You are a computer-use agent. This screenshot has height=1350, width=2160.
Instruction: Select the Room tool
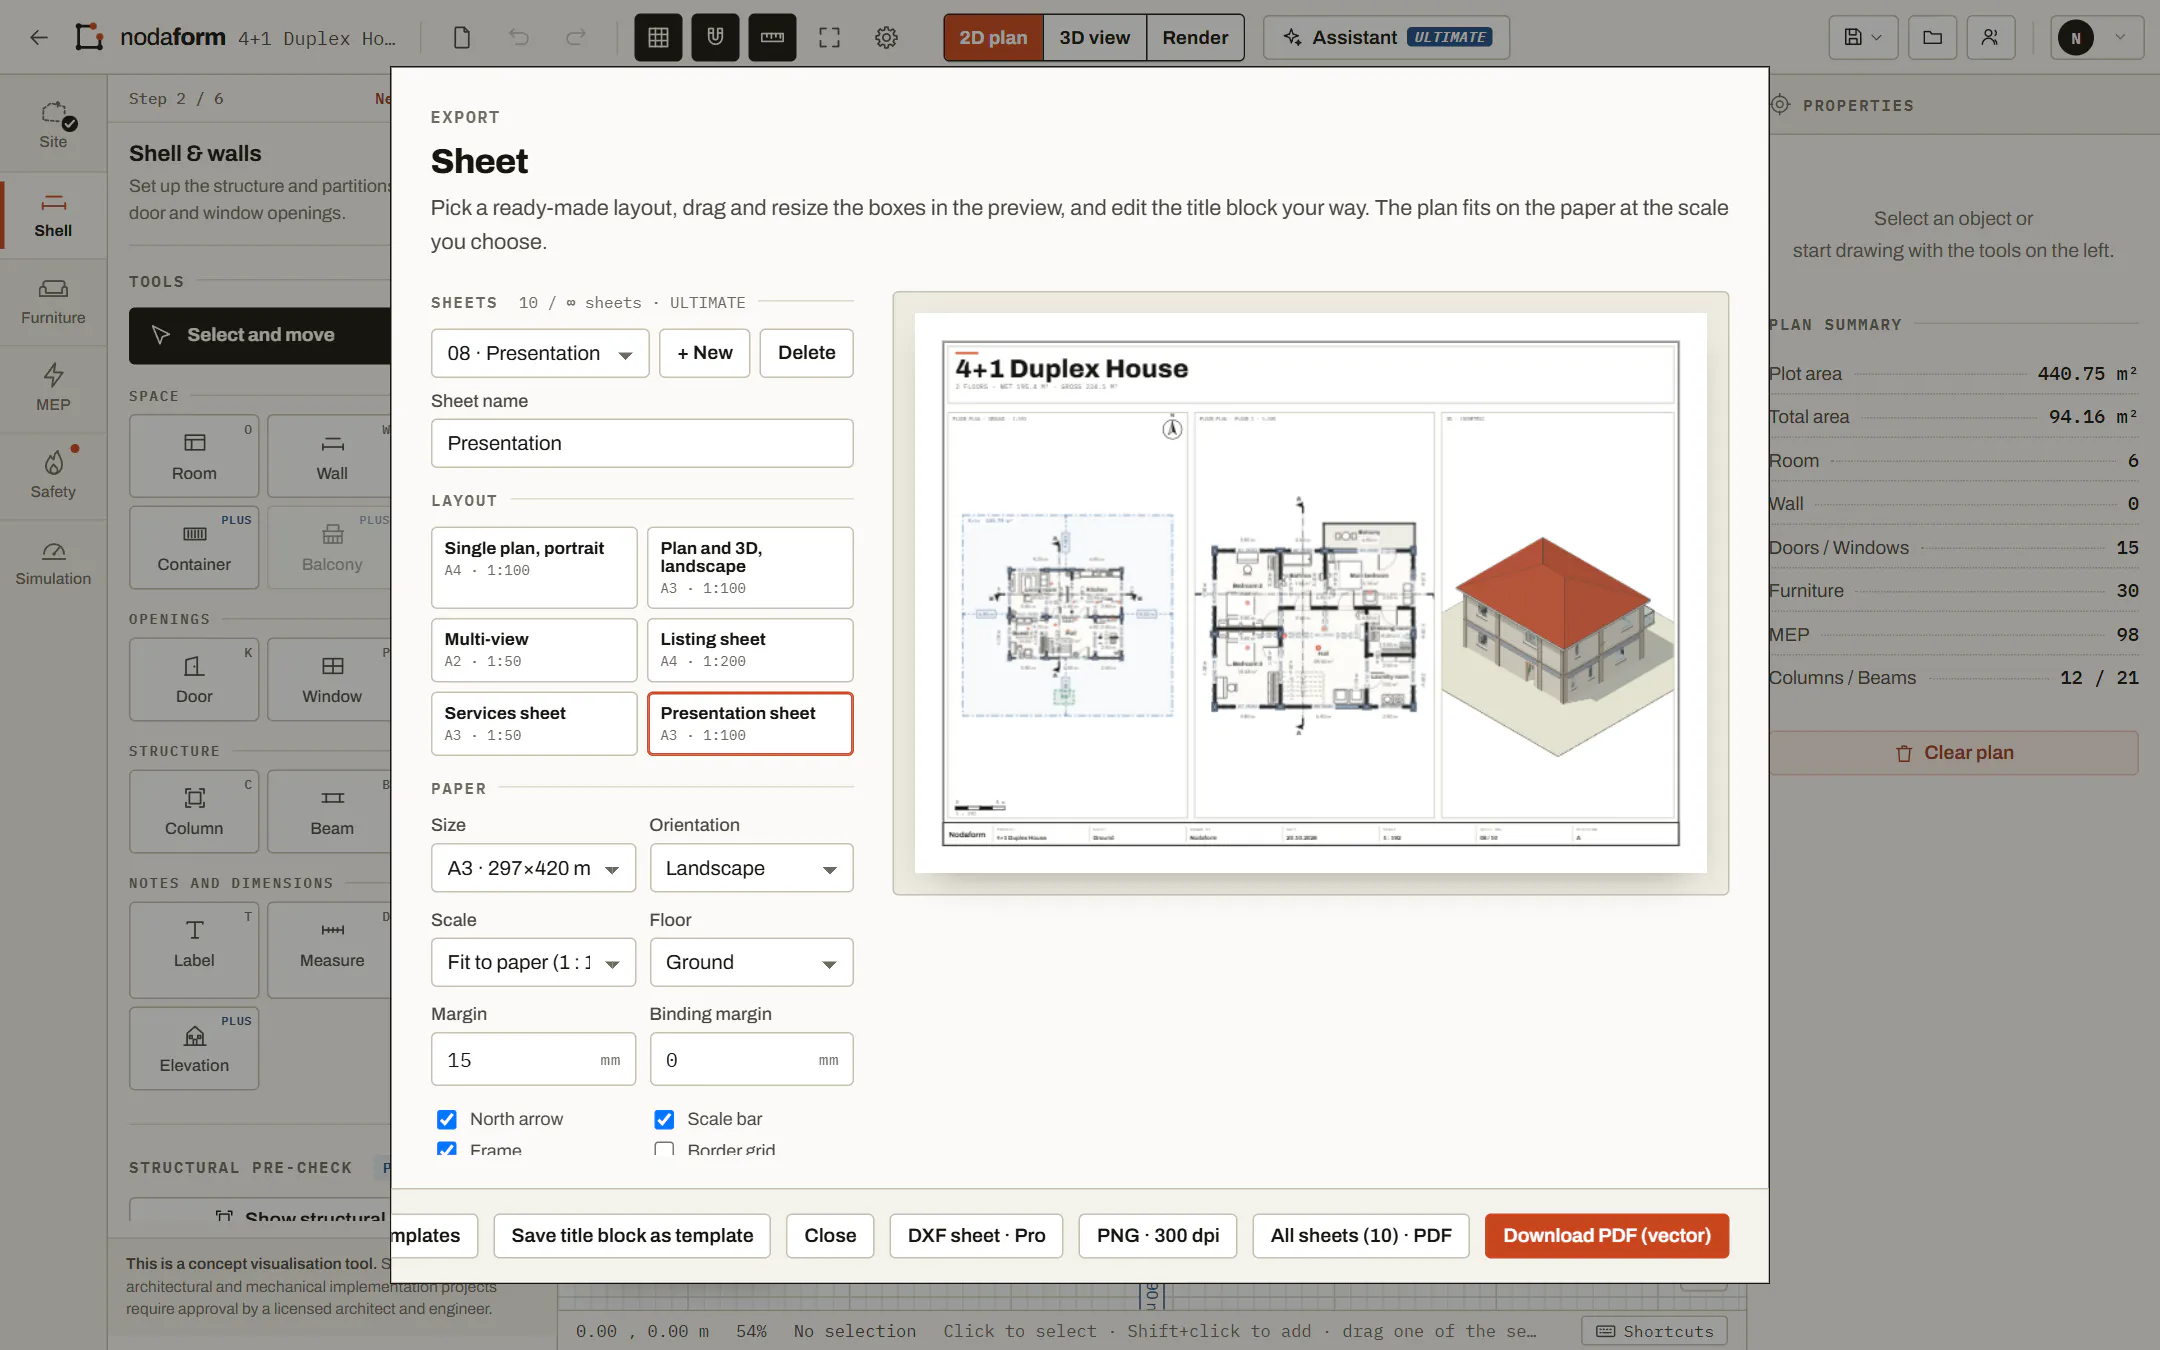[x=194, y=456]
